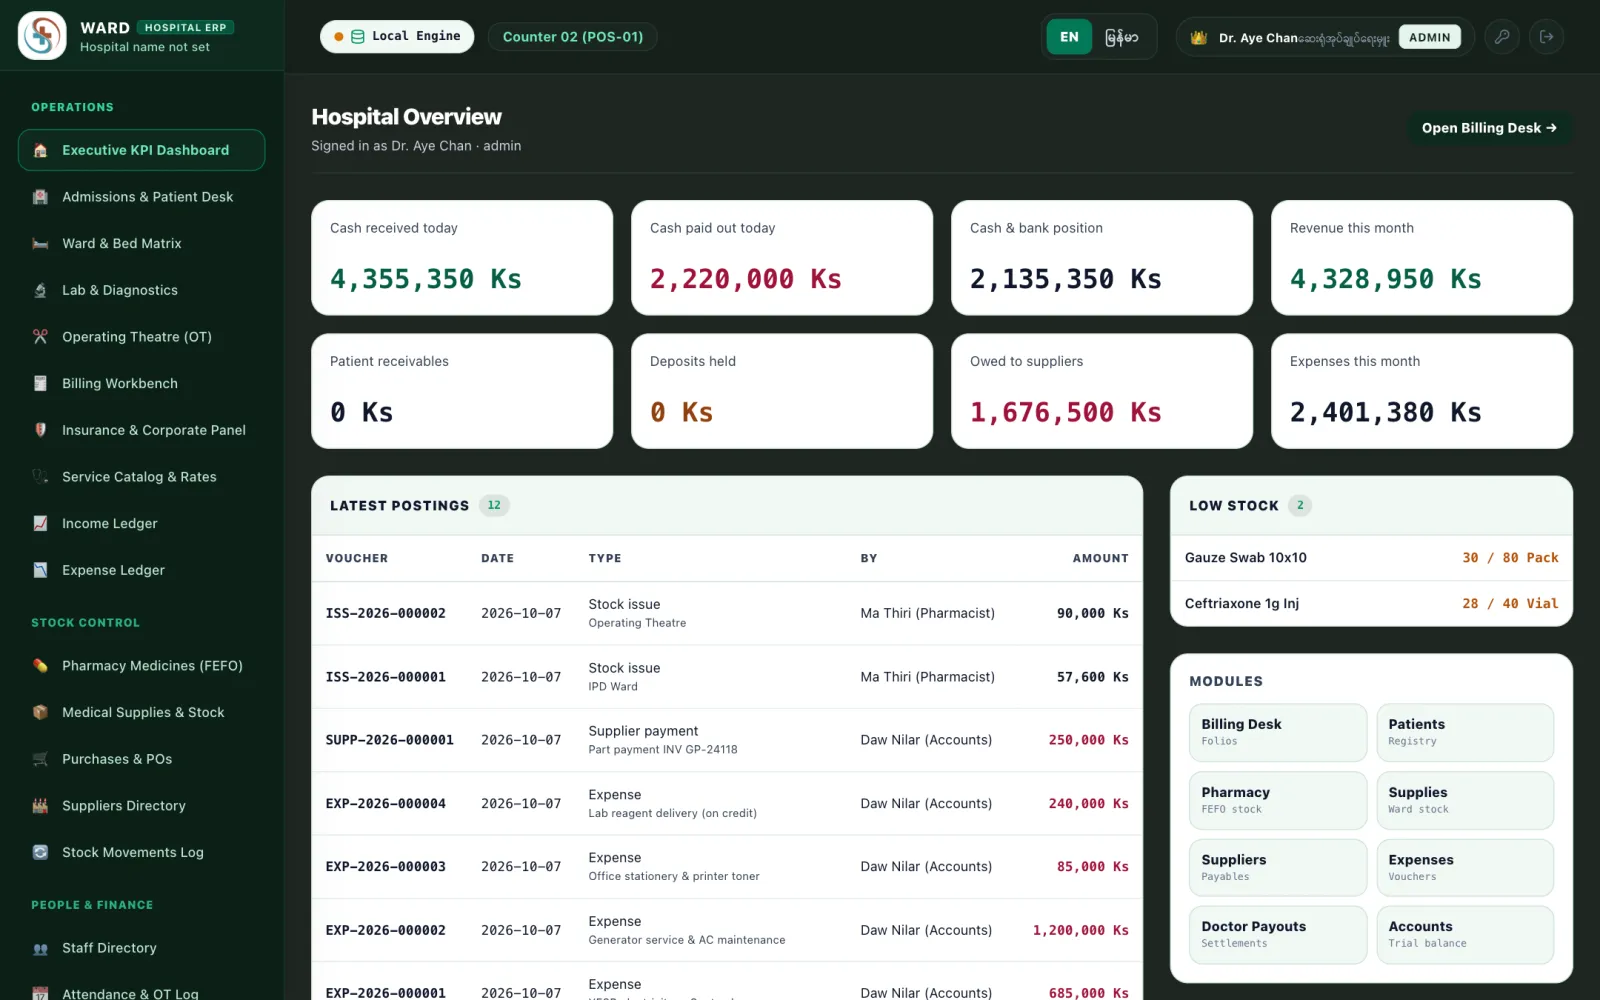Viewport: 1600px width, 1000px height.
Task: Click the Ceftriaxone 1g Inj low stock row
Action: point(1371,604)
